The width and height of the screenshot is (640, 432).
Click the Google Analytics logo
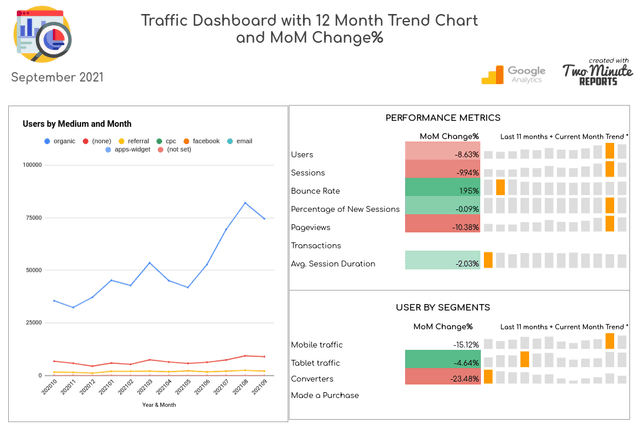[513, 74]
